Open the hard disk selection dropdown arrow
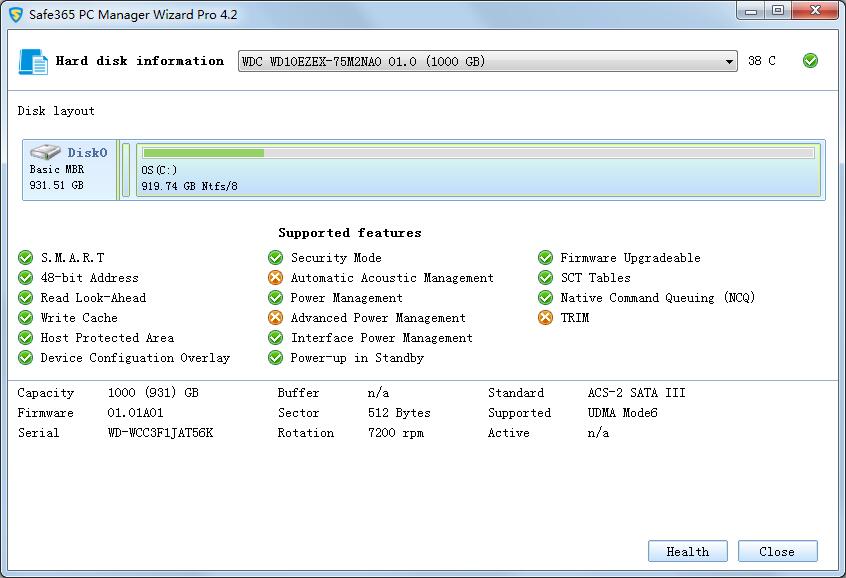This screenshot has height=578, width=846. 729,62
